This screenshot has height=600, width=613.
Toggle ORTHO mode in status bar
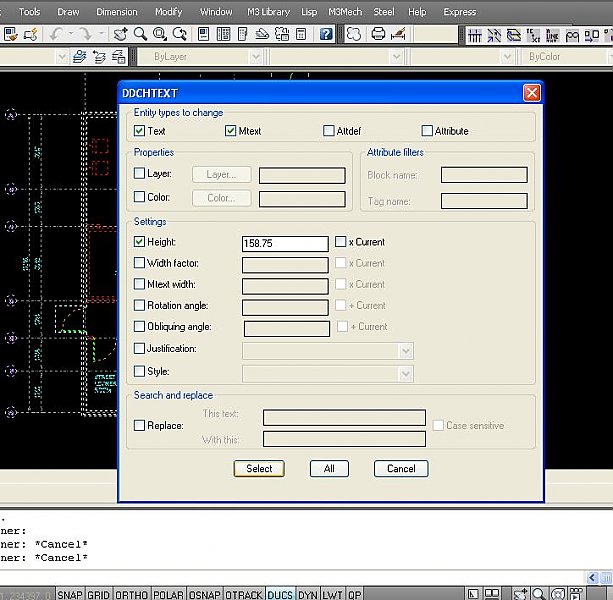(x=131, y=594)
